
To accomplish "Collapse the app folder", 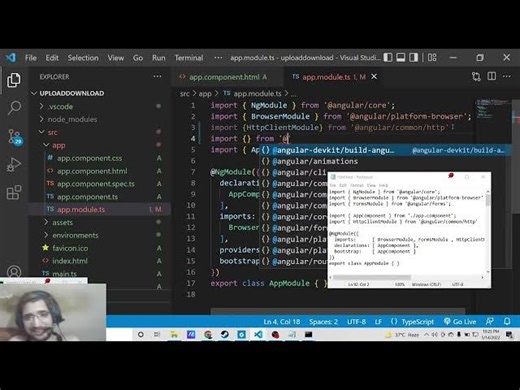I will pyautogui.click(x=99, y=145).
